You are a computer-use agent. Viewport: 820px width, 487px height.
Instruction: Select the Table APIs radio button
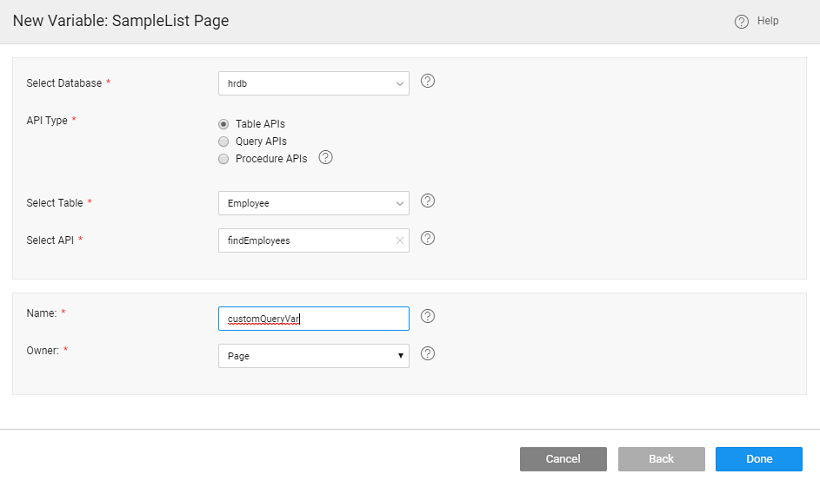pyautogui.click(x=224, y=124)
